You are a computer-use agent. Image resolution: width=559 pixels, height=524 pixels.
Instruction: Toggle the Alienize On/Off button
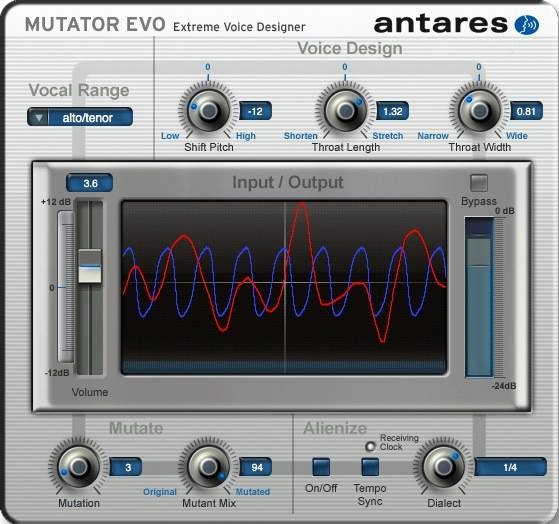(x=321, y=467)
